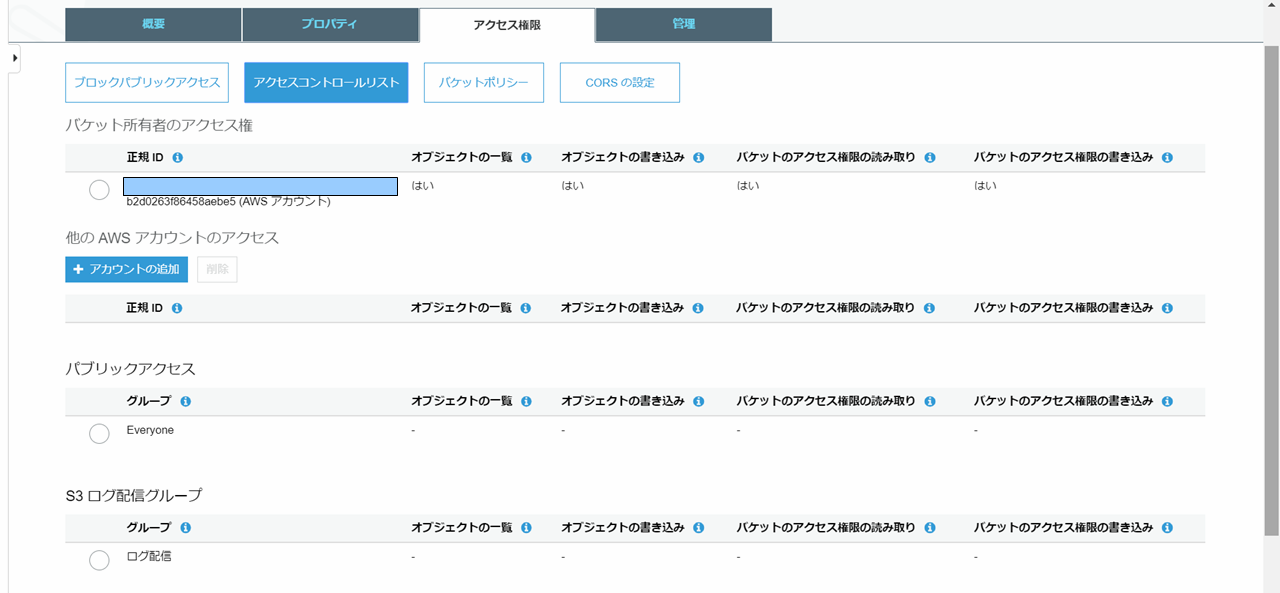The width and height of the screenshot is (1280, 593).
Task: Info icon for アクセス権限の書き込み in パブリックアクセス table
Action: [x=1168, y=401]
